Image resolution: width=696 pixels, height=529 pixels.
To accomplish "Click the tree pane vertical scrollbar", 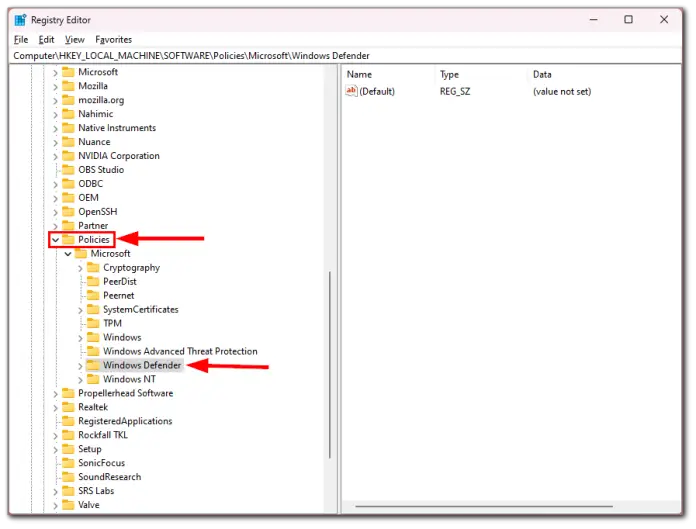I will coord(330,365).
